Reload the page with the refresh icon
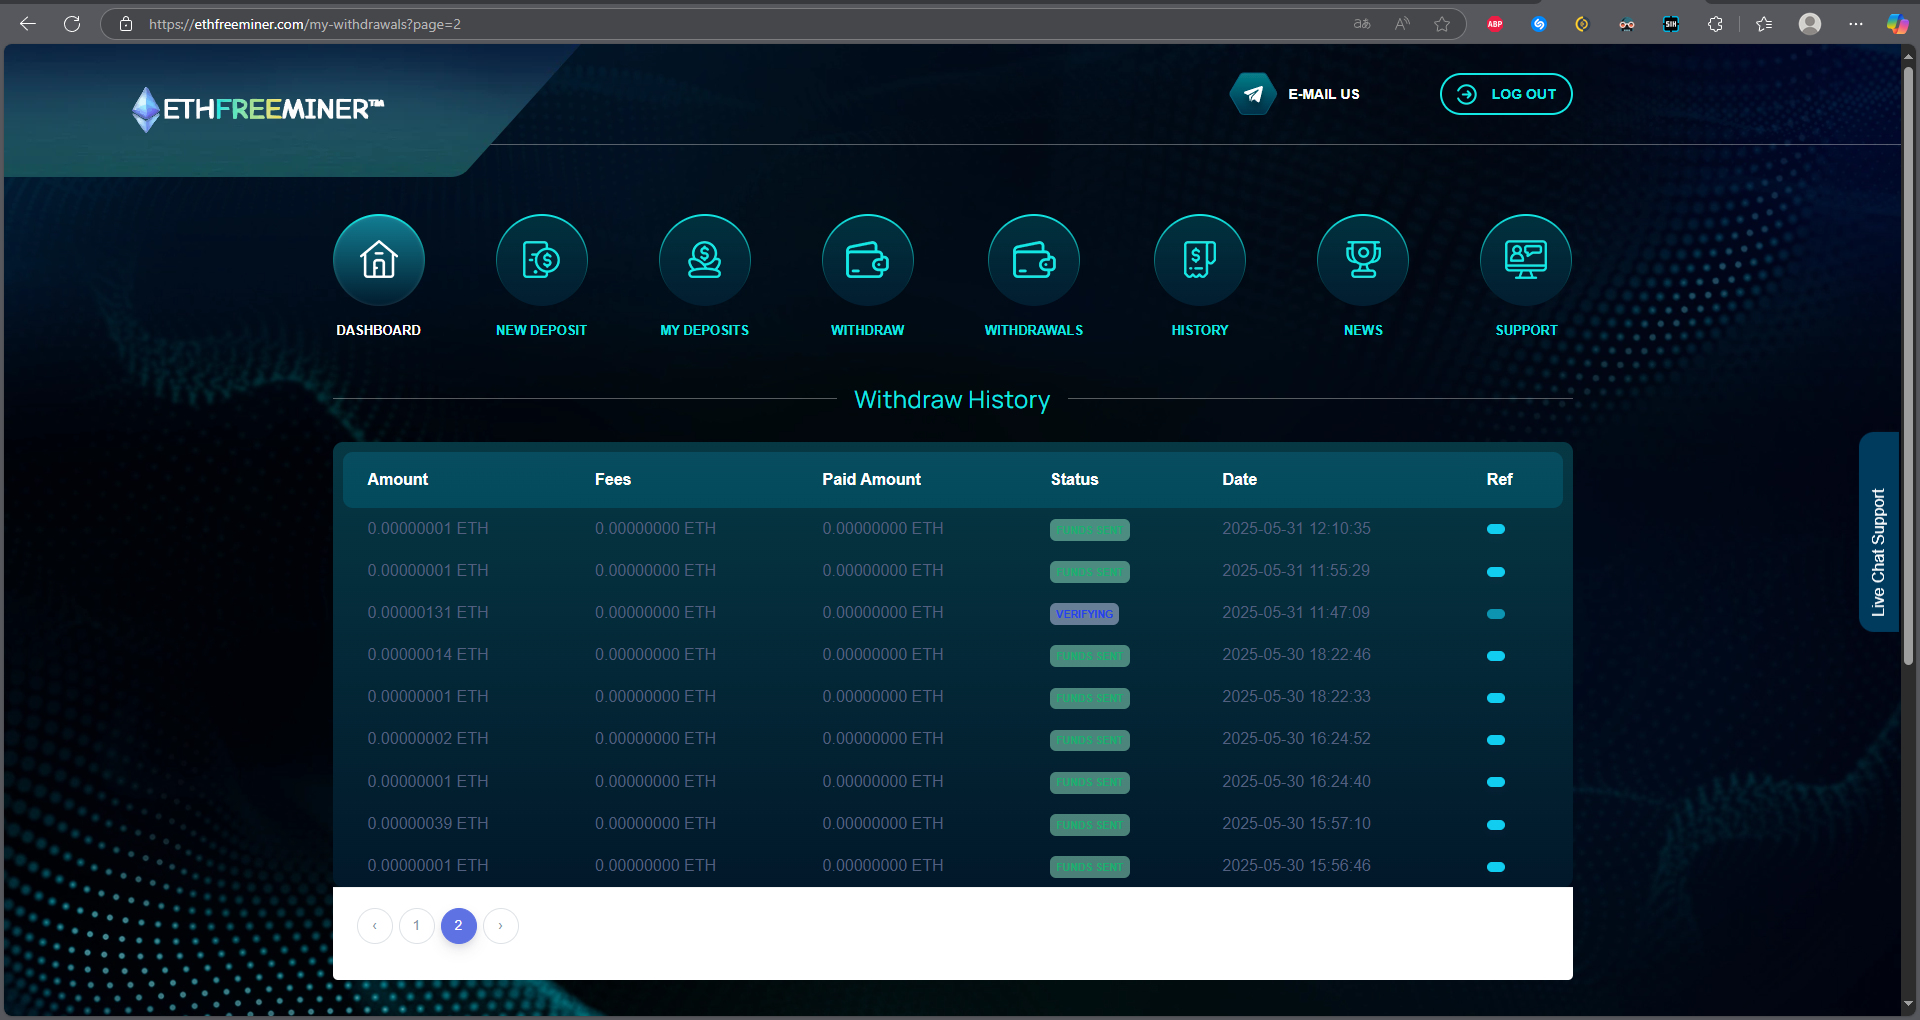Image resolution: width=1920 pixels, height=1020 pixels. 72,24
